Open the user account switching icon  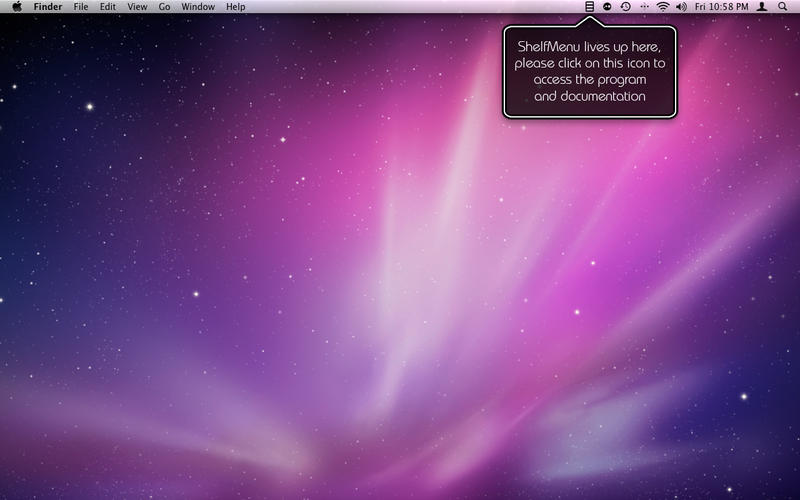[762, 7]
